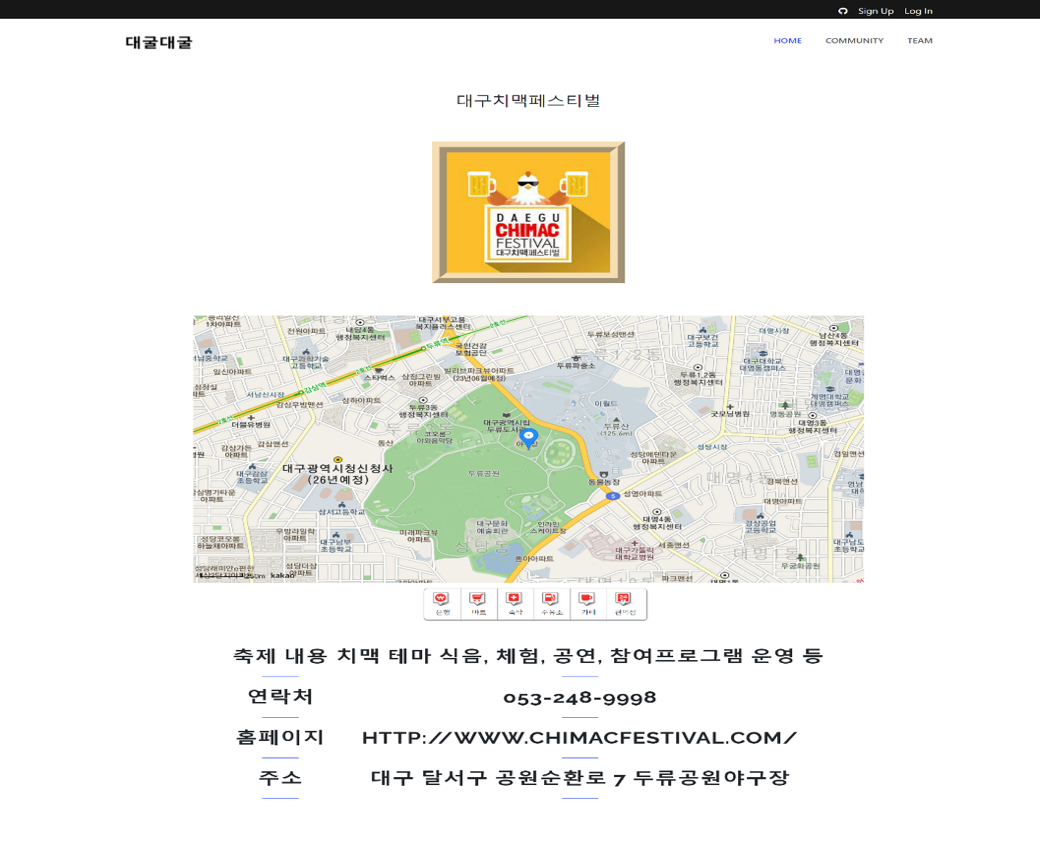Click the 이월드 label on the map
The width and height of the screenshot is (1040, 854).
605,403
